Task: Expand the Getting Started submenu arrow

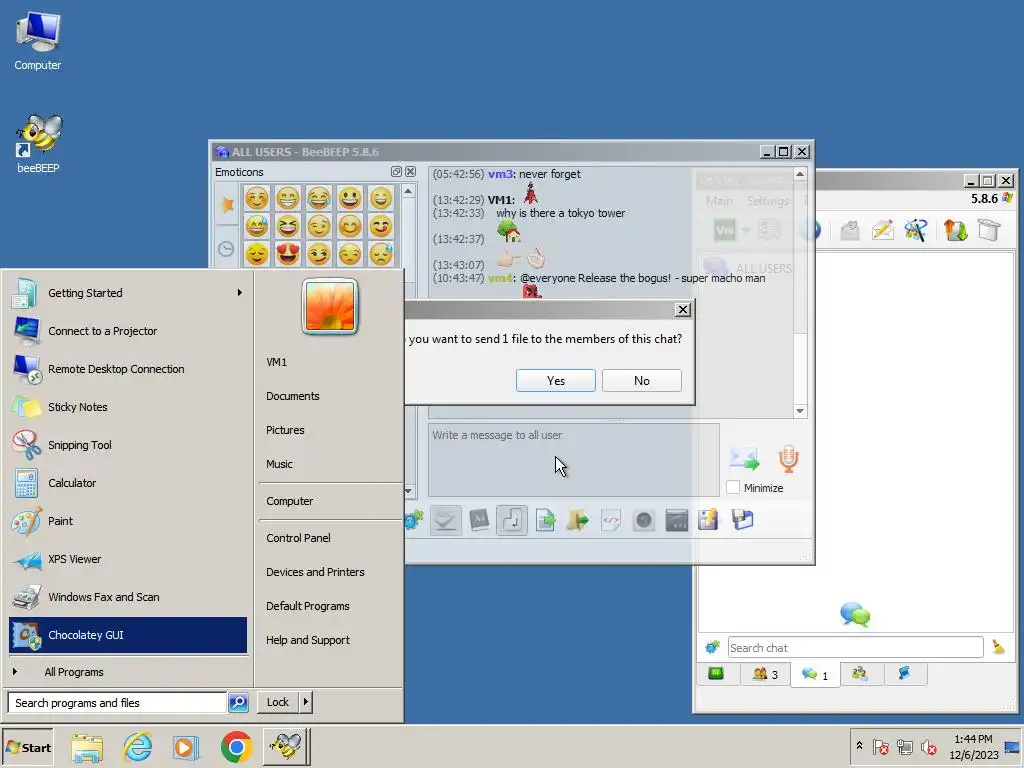Action: 240,293
